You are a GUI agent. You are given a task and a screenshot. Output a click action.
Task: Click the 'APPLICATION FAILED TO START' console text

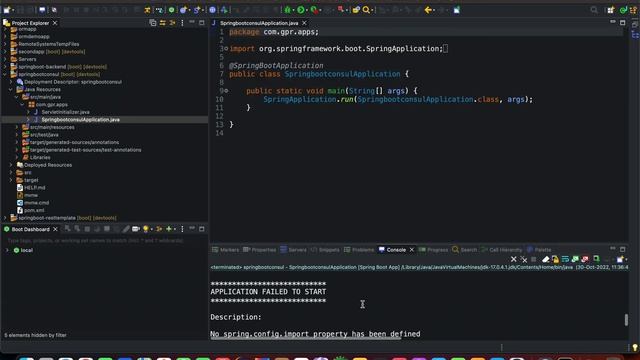tap(268, 291)
